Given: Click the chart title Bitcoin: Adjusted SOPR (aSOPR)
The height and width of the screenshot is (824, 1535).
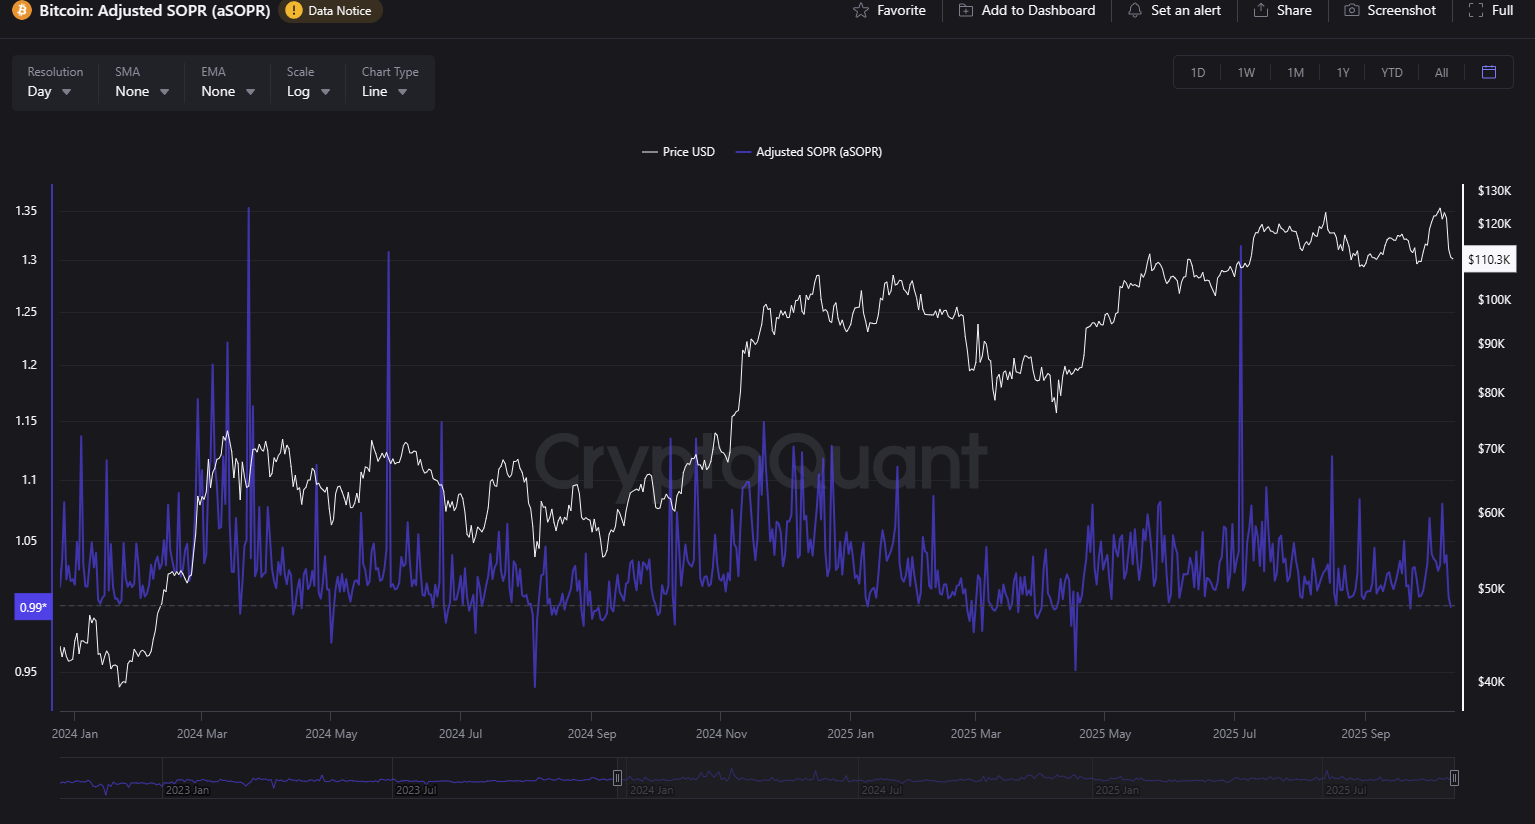Looking at the screenshot, I should pyautogui.click(x=155, y=10).
